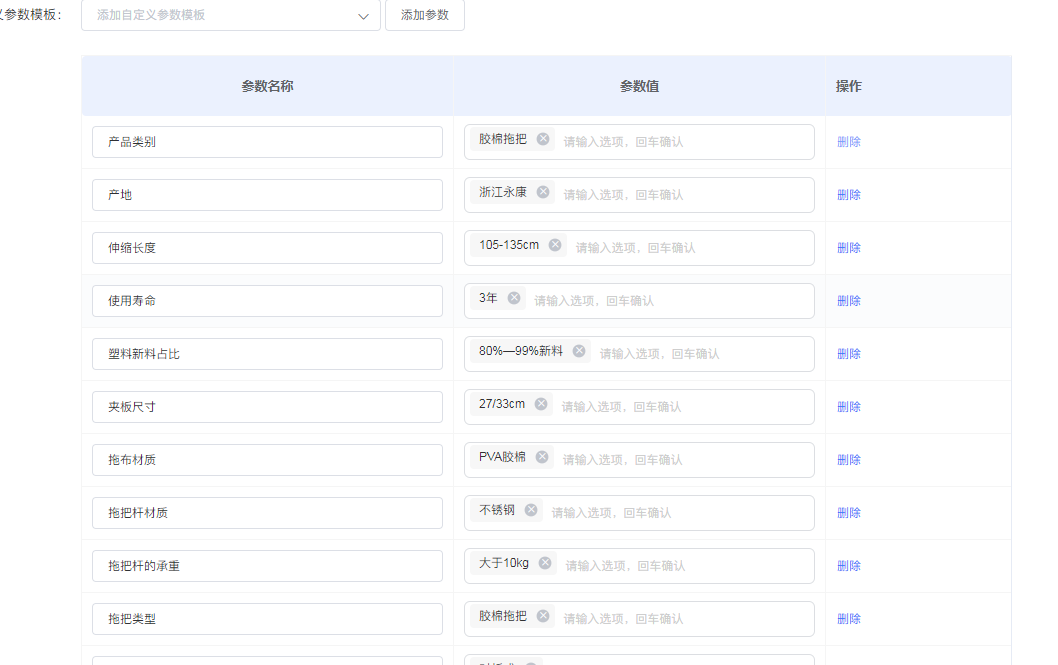Open the 添加自定义参数模板 dropdown
Image resolution: width=1058 pixels, height=665 pixels.
(x=220, y=16)
